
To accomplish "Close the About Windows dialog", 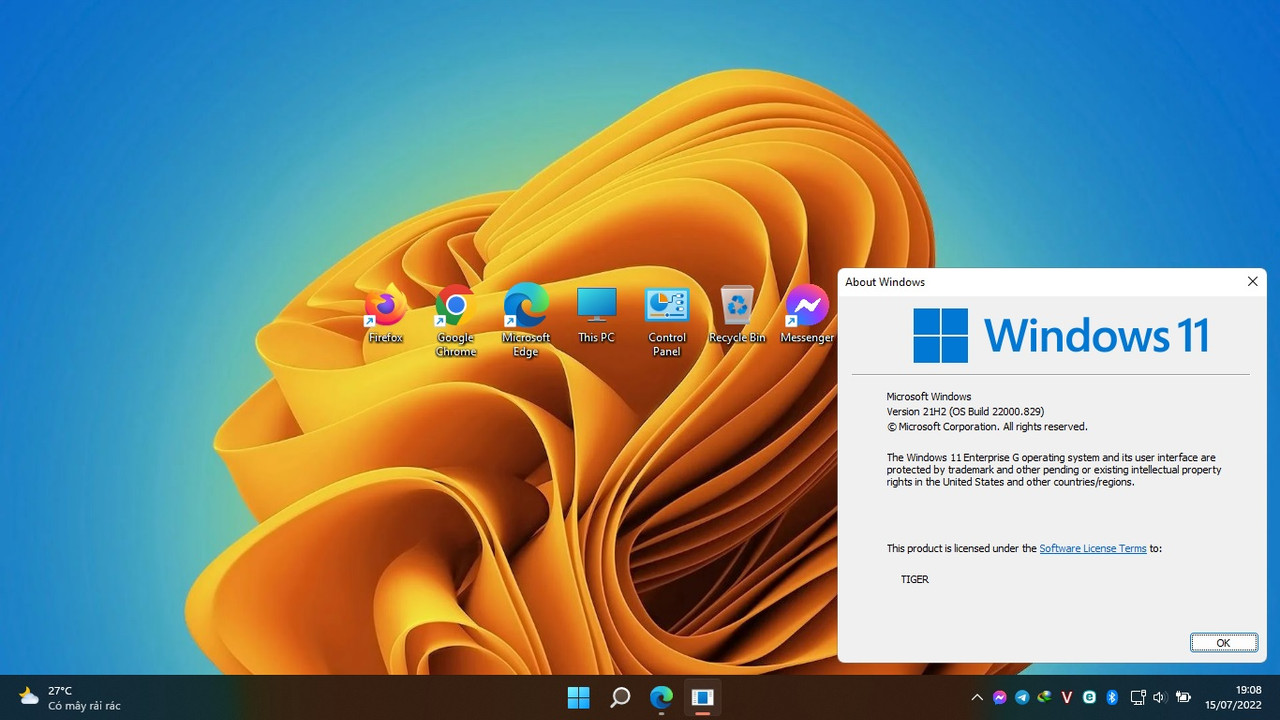I will pyautogui.click(x=1252, y=282).
